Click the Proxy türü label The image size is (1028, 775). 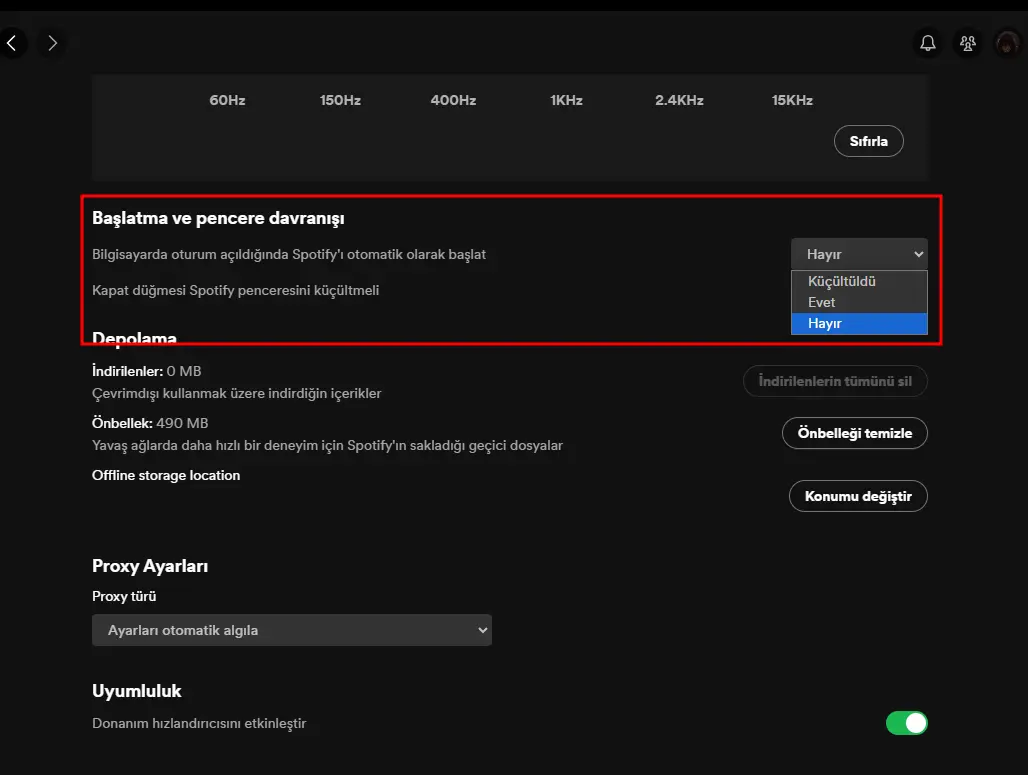124,596
